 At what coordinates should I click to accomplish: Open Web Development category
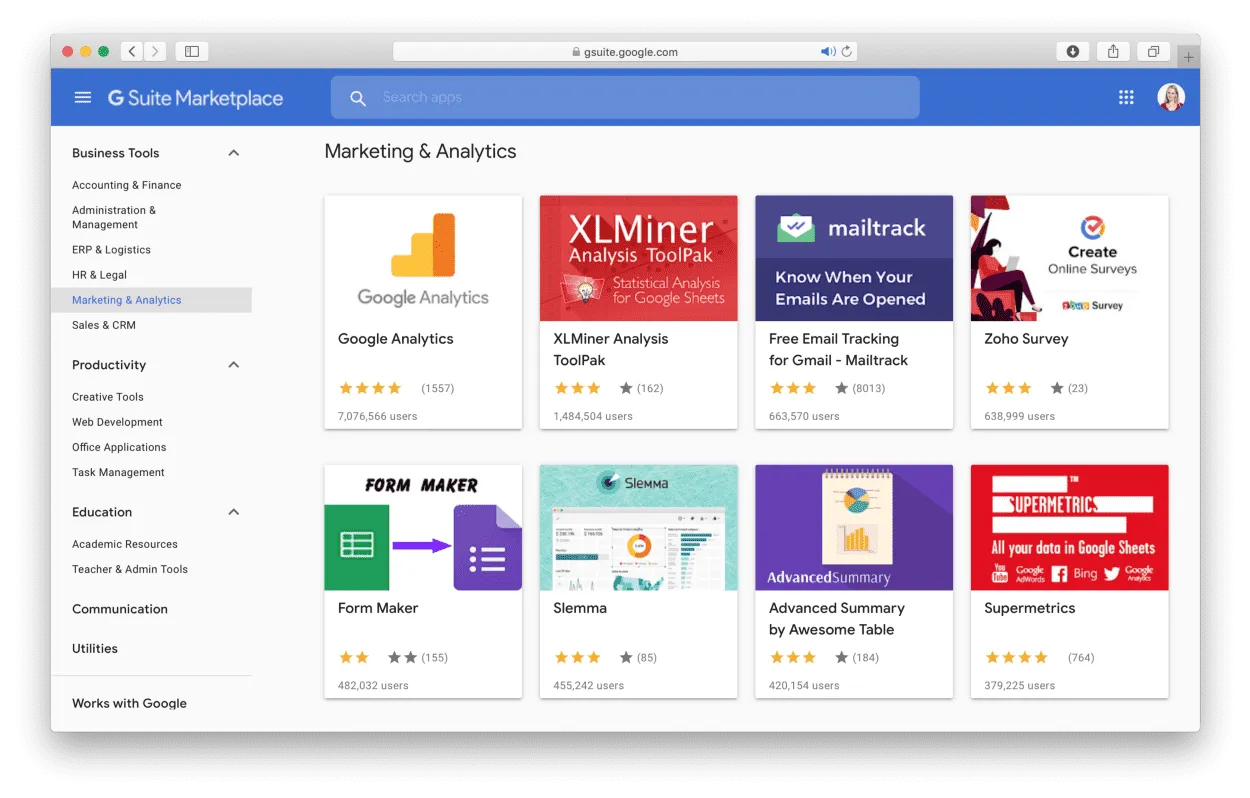pyautogui.click(x=117, y=422)
